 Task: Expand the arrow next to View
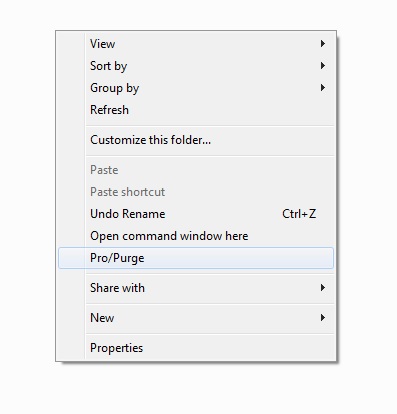click(x=322, y=44)
